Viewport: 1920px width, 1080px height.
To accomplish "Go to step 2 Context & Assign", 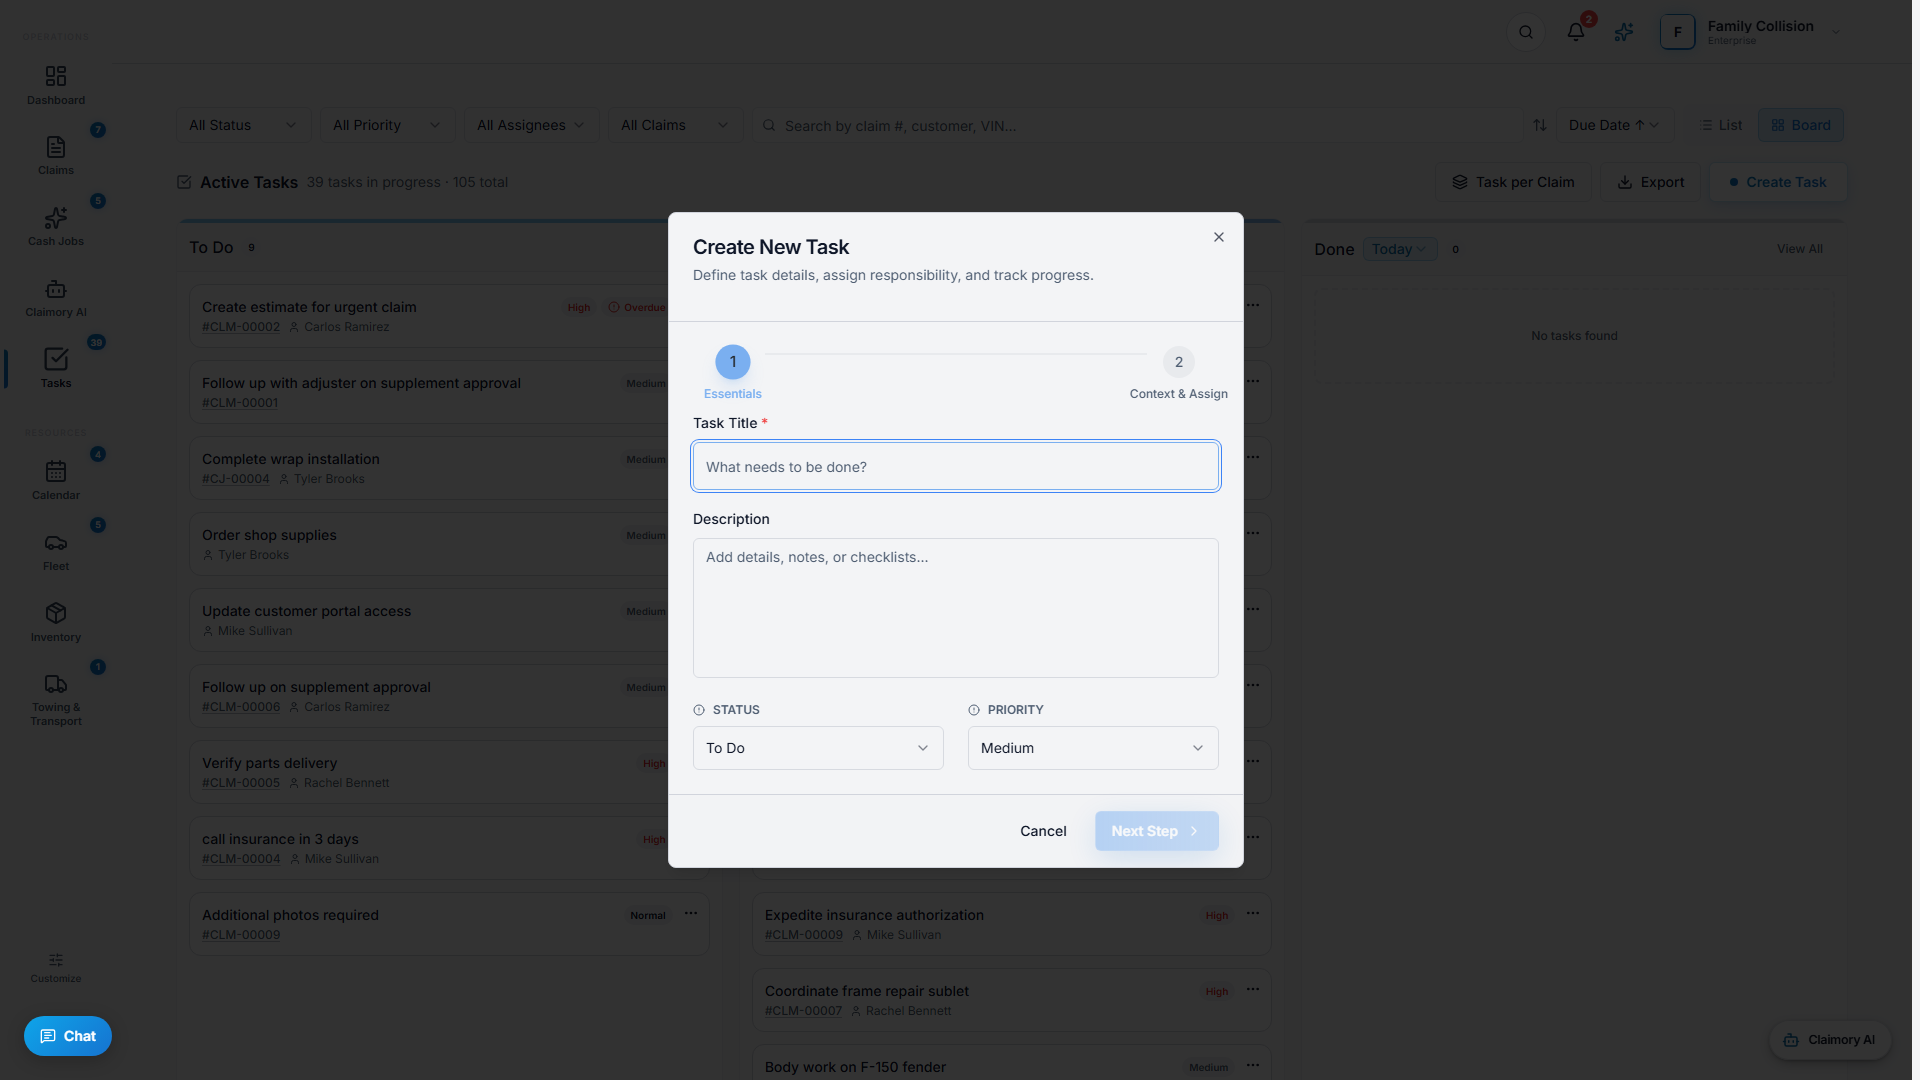I will (1179, 362).
